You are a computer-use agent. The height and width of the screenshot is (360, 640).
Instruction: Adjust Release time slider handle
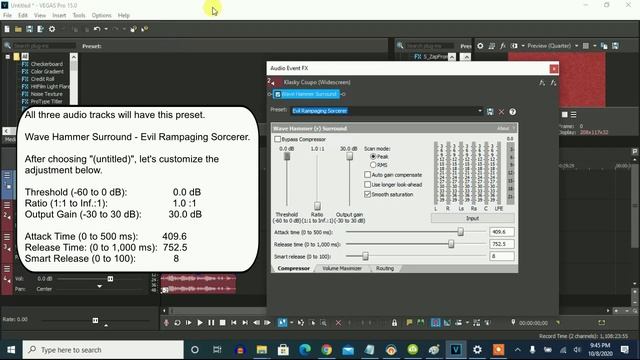[x=451, y=244]
